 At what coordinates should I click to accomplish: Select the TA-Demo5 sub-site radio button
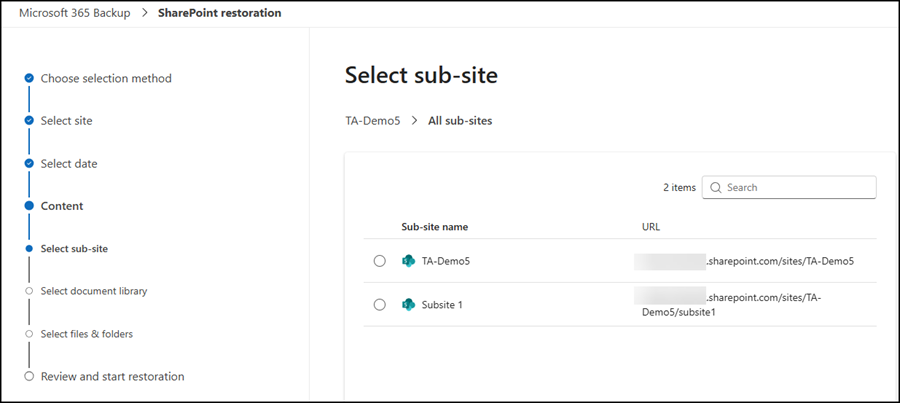point(379,261)
